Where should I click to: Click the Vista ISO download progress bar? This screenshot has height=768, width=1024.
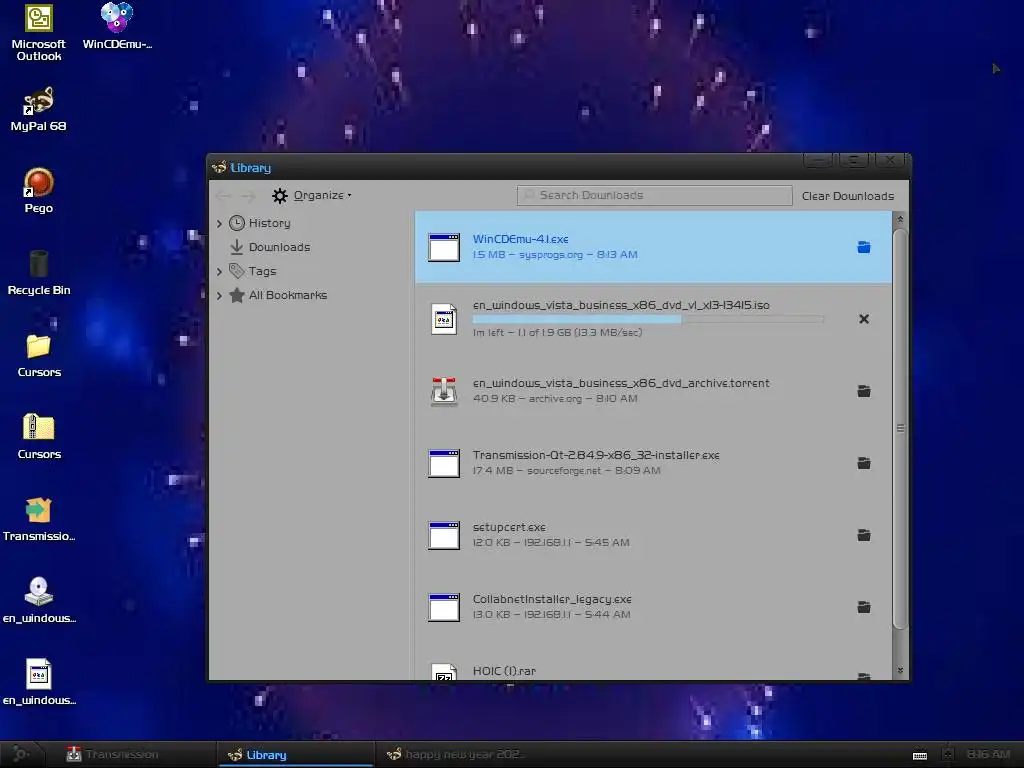click(648, 319)
